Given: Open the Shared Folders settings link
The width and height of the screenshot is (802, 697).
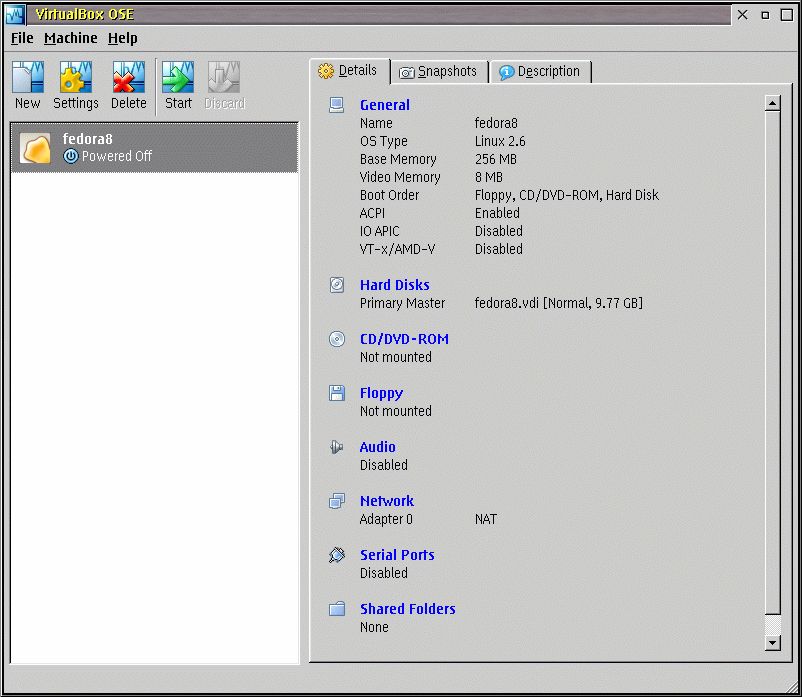Looking at the screenshot, I should pyautogui.click(x=408, y=609).
